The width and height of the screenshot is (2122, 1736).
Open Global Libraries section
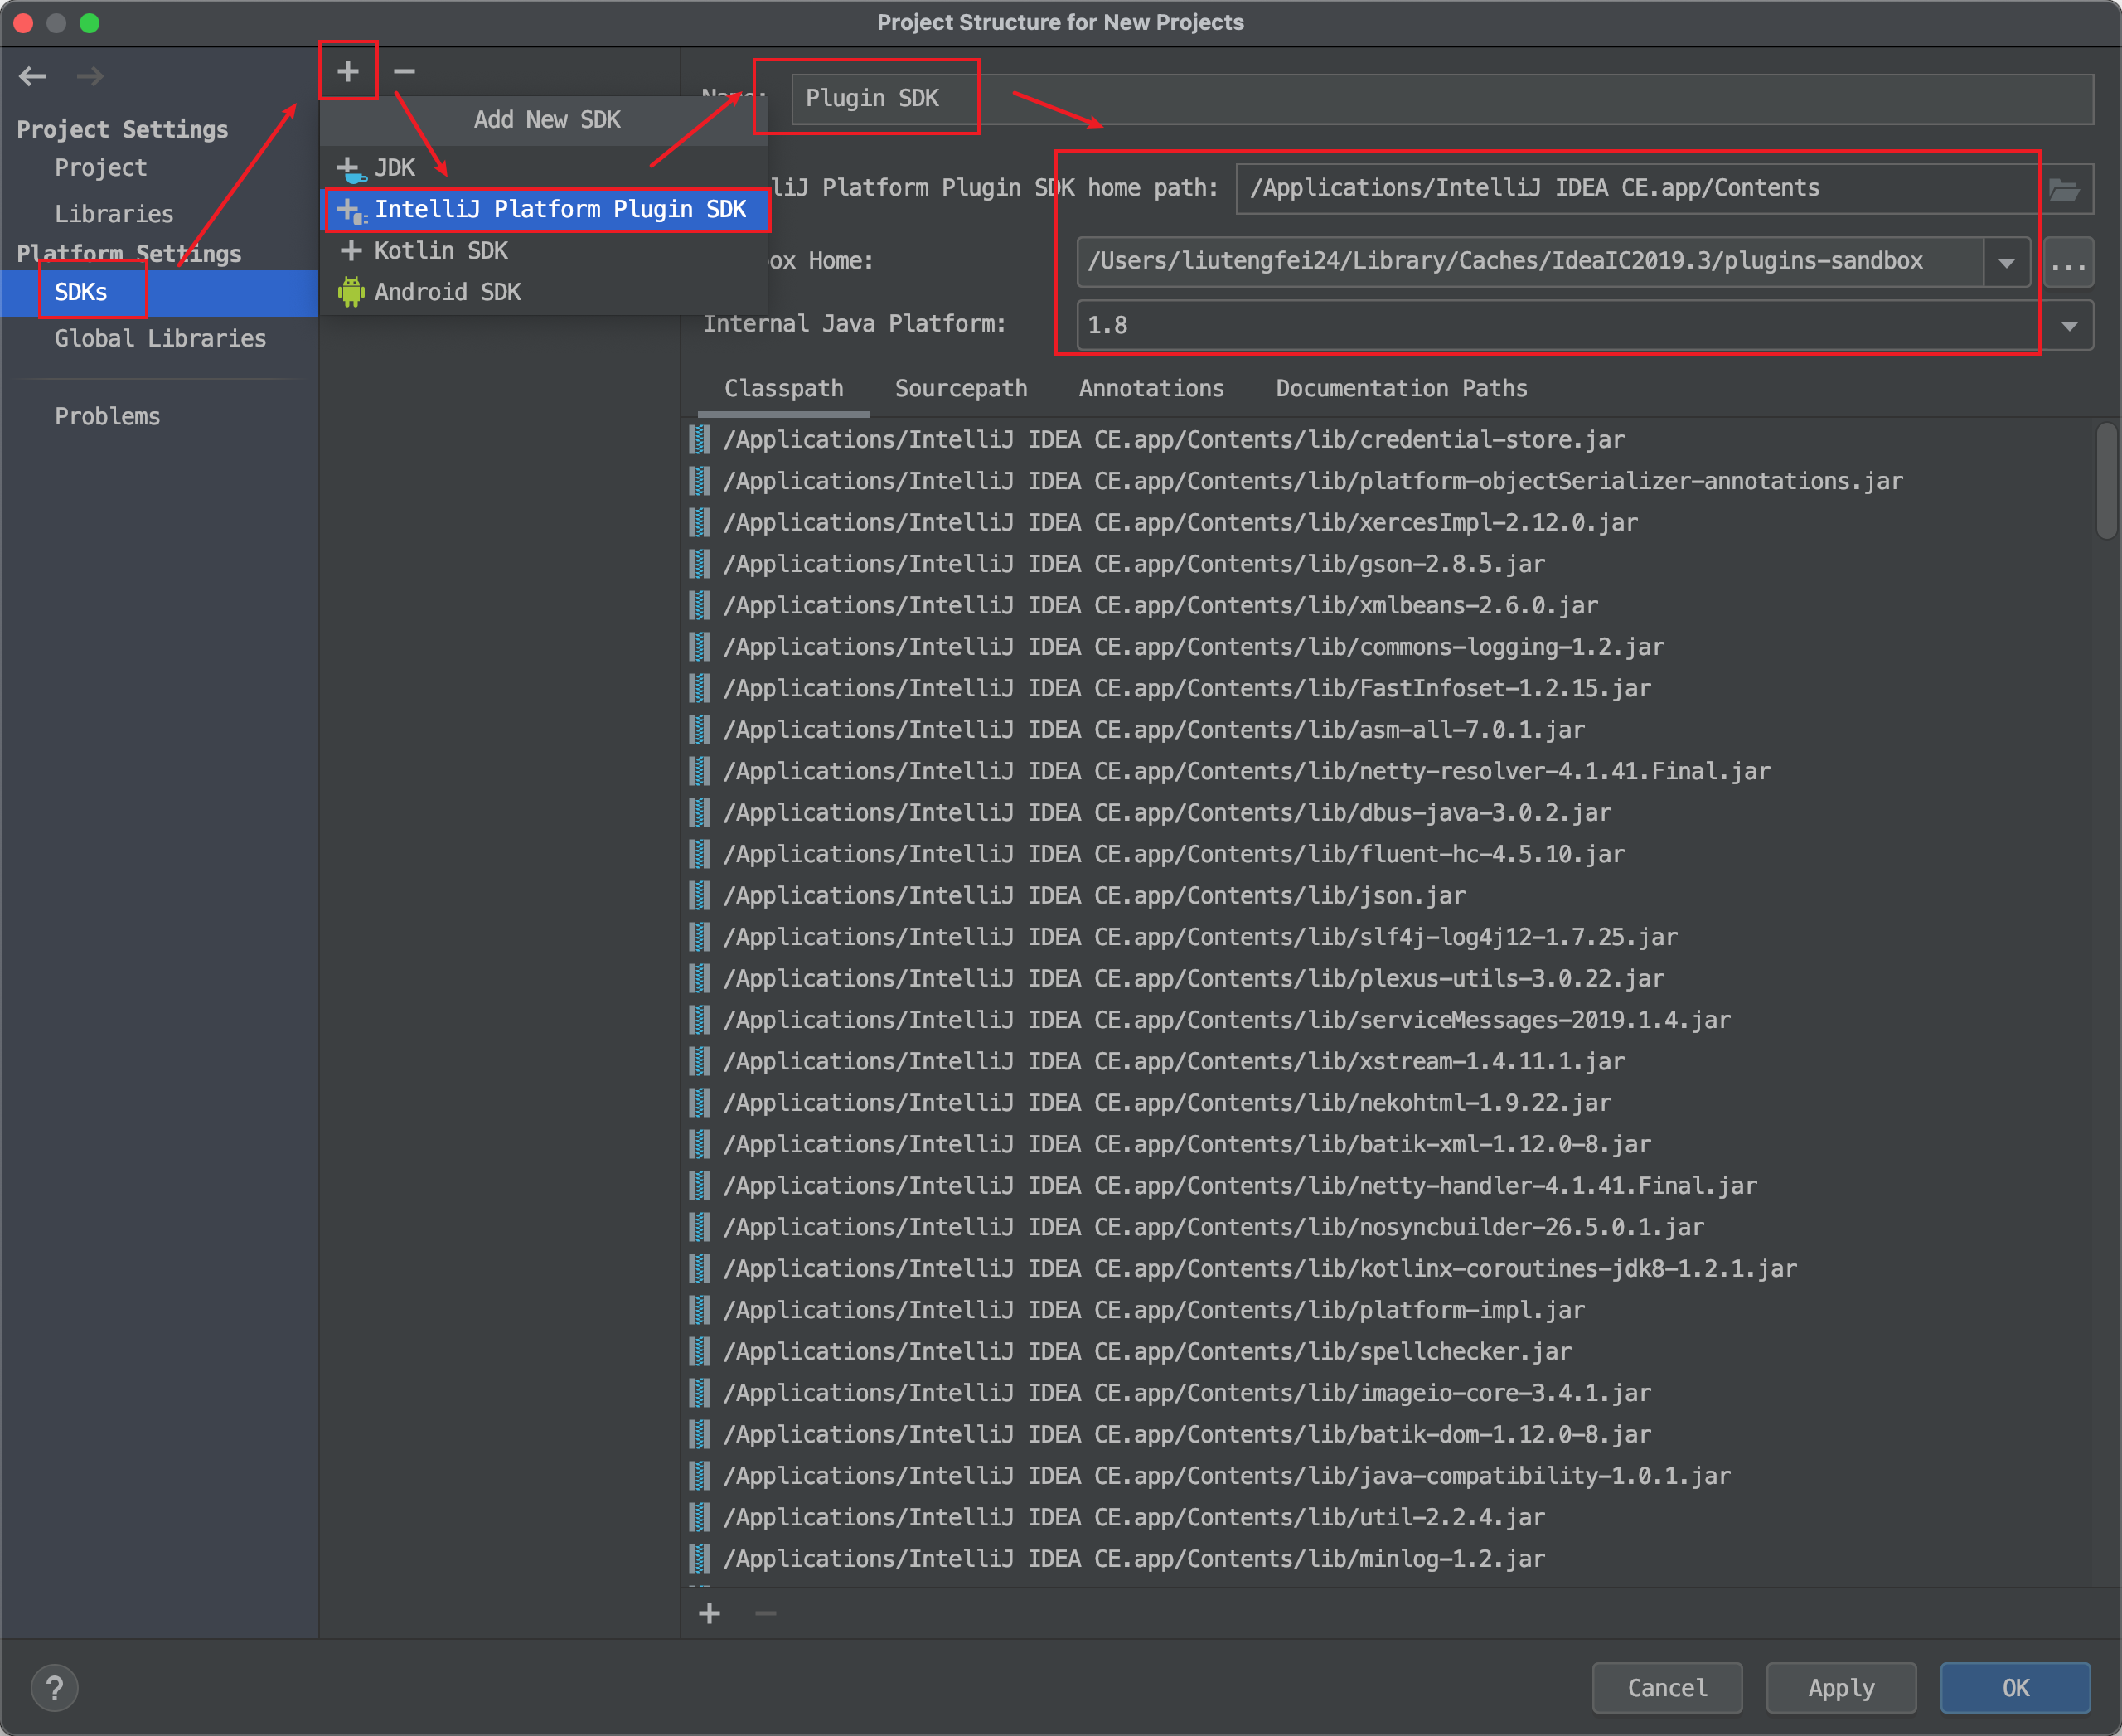click(x=160, y=339)
